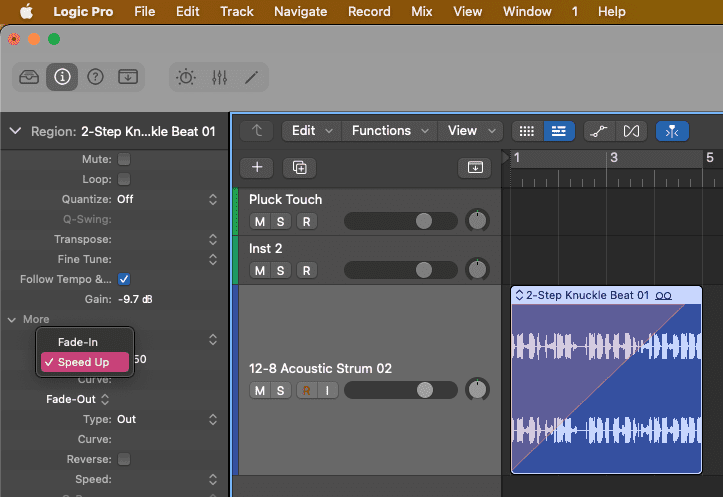The image size is (723, 497).
Task: Click the loop icon on 2-Step Knuckle Beat region
Action: coord(664,296)
